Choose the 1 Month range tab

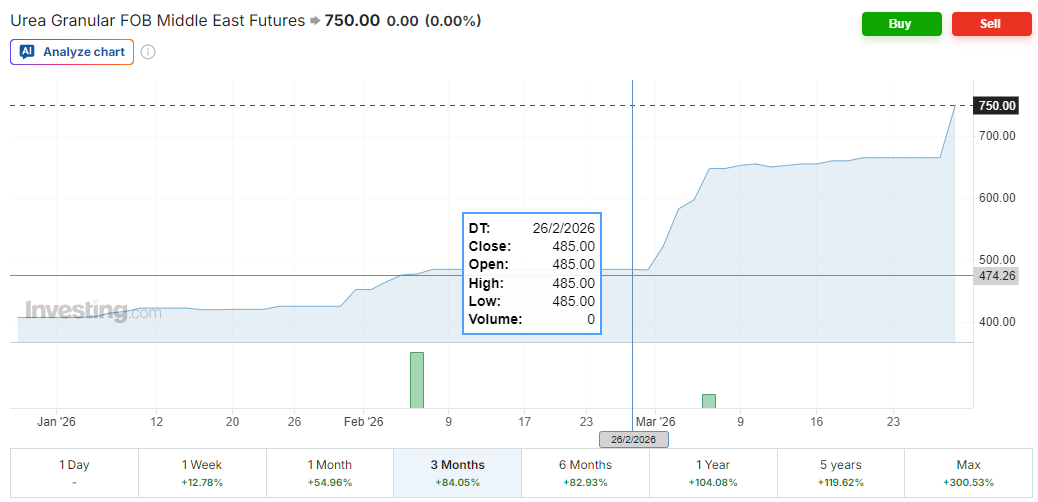[330, 473]
